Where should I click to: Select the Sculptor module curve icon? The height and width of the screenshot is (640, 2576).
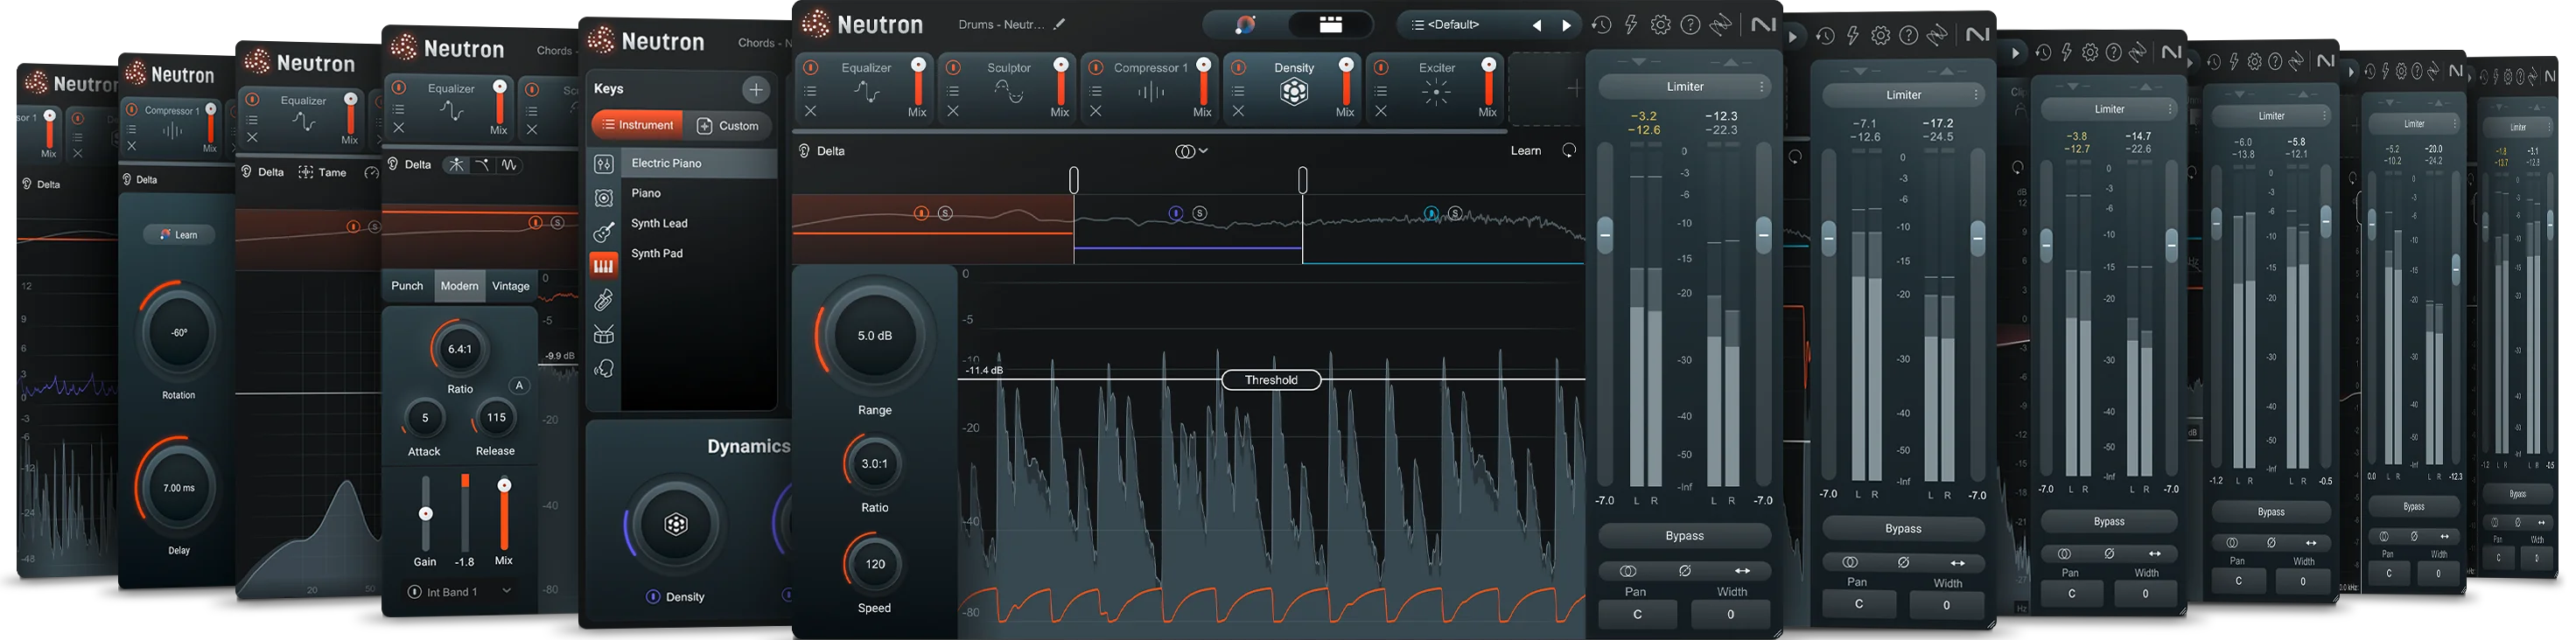click(x=1009, y=92)
